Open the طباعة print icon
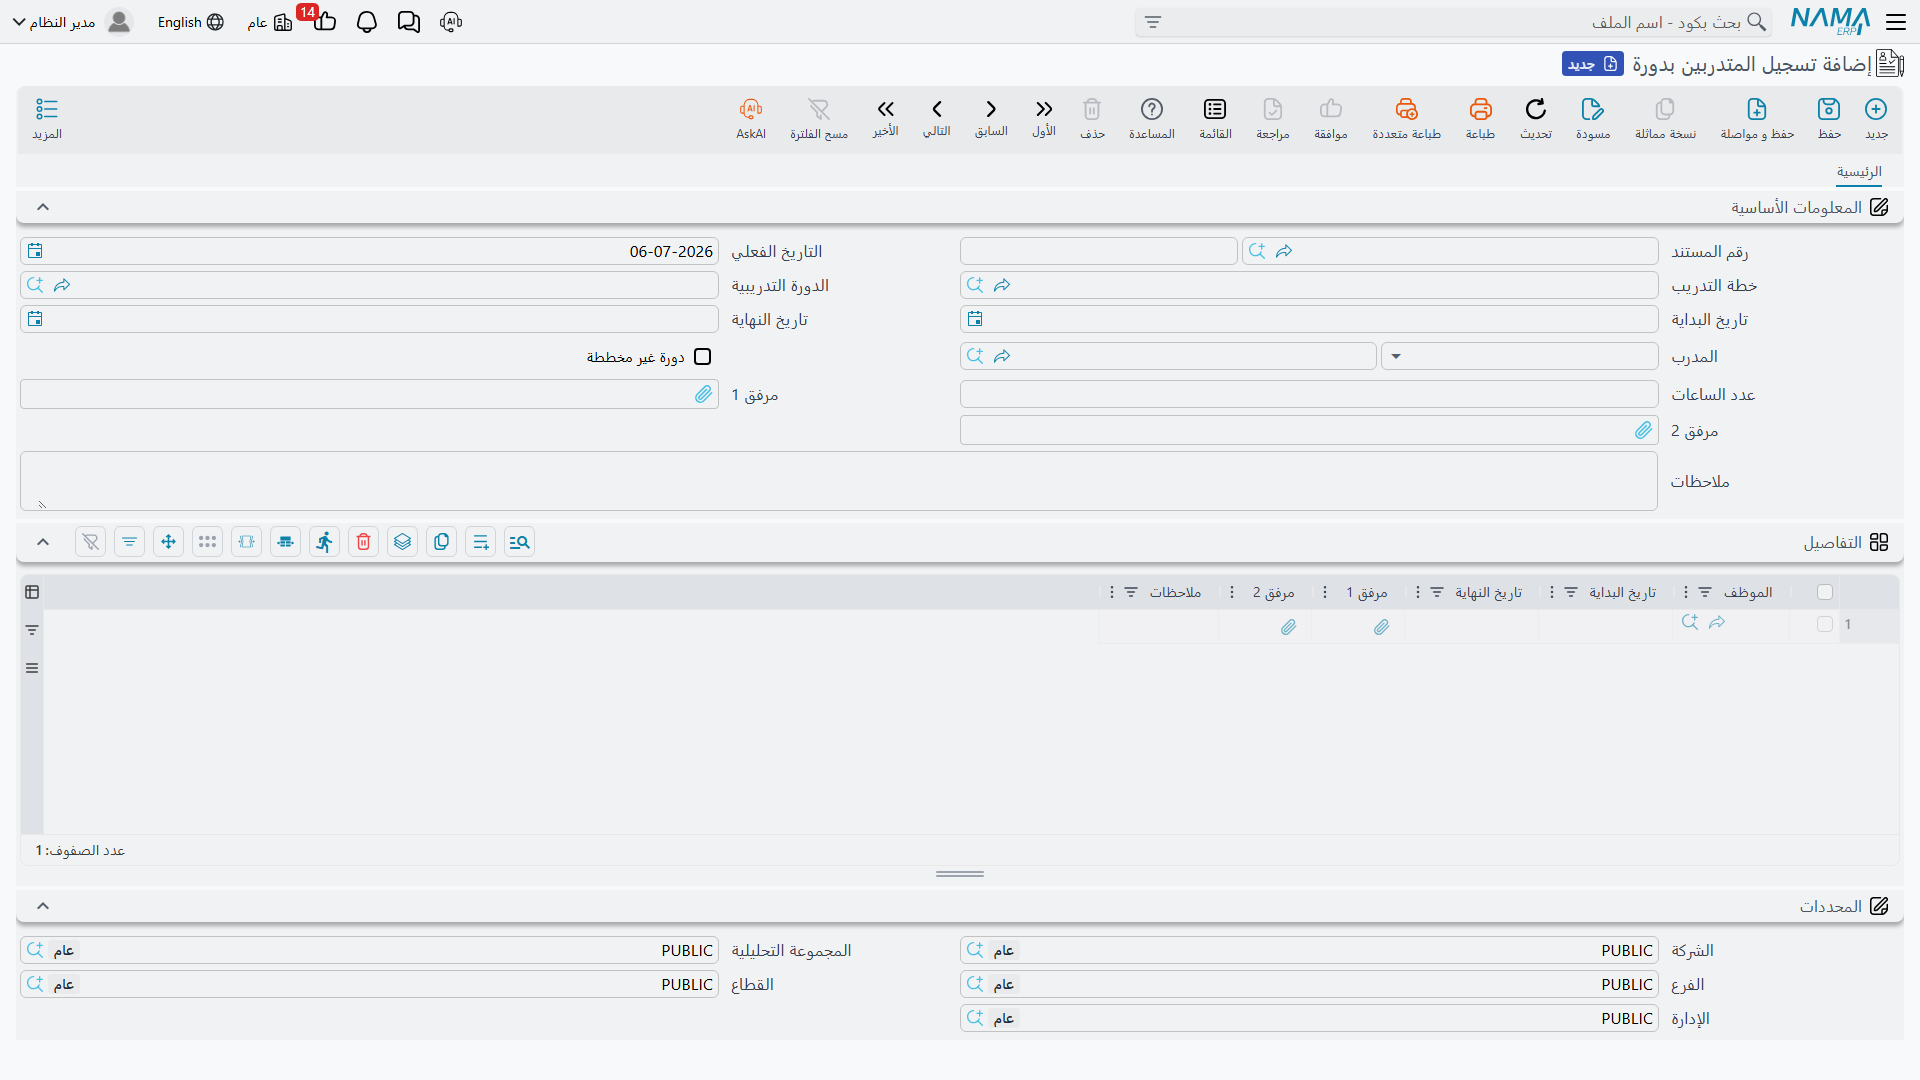This screenshot has height=1080, width=1920. (x=1480, y=109)
